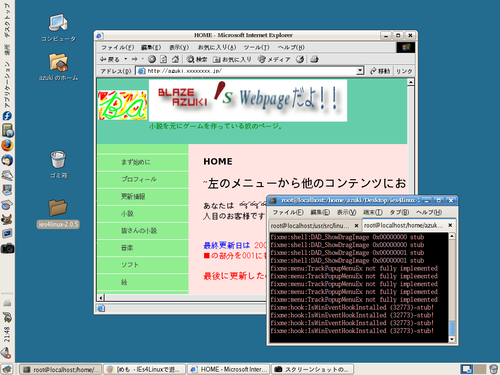
Task: Open the ヘルプ(H) menu in Internet Explorer
Action: pyautogui.click(x=291, y=47)
